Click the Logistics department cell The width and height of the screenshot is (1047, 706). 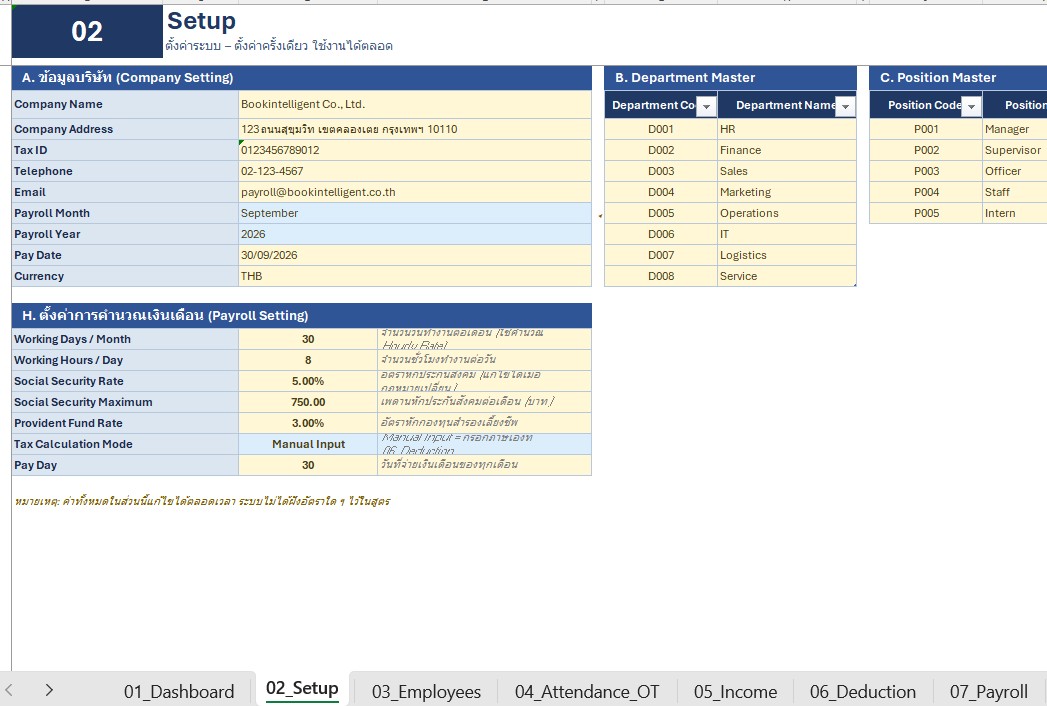click(787, 255)
